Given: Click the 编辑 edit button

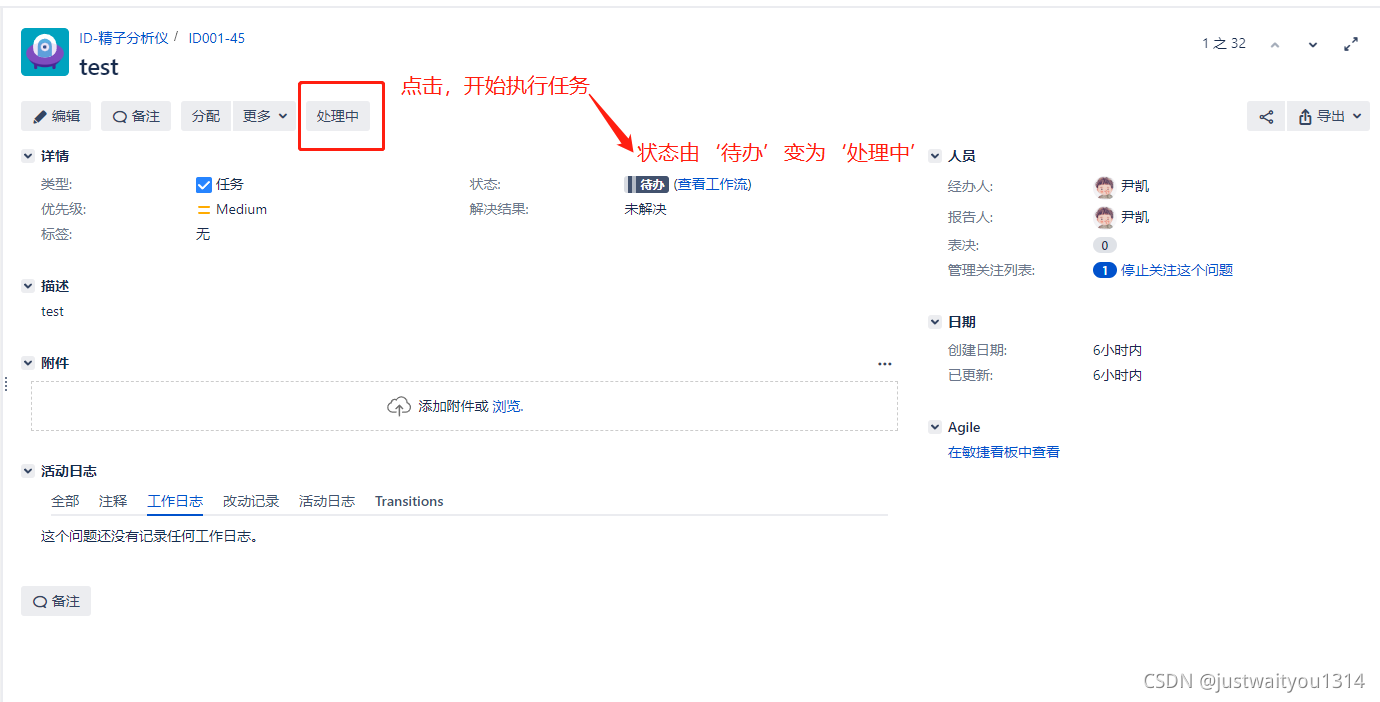Looking at the screenshot, I should pos(56,116).
